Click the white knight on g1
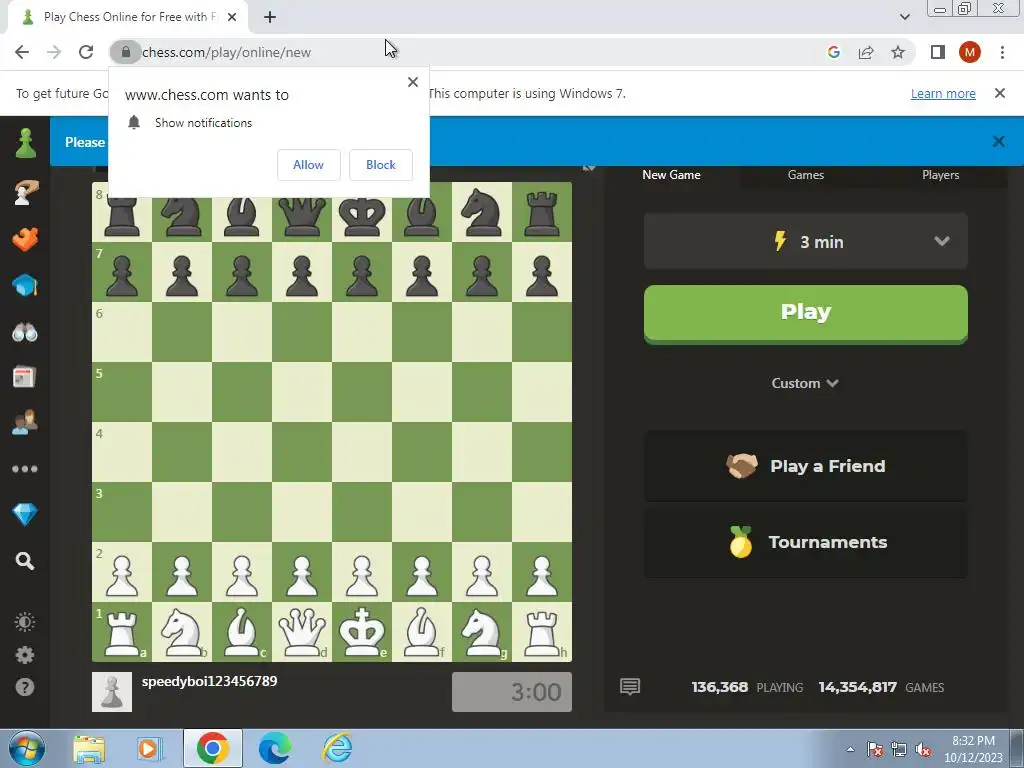Viewport: 1024px width, 768px height. [482, 632]
